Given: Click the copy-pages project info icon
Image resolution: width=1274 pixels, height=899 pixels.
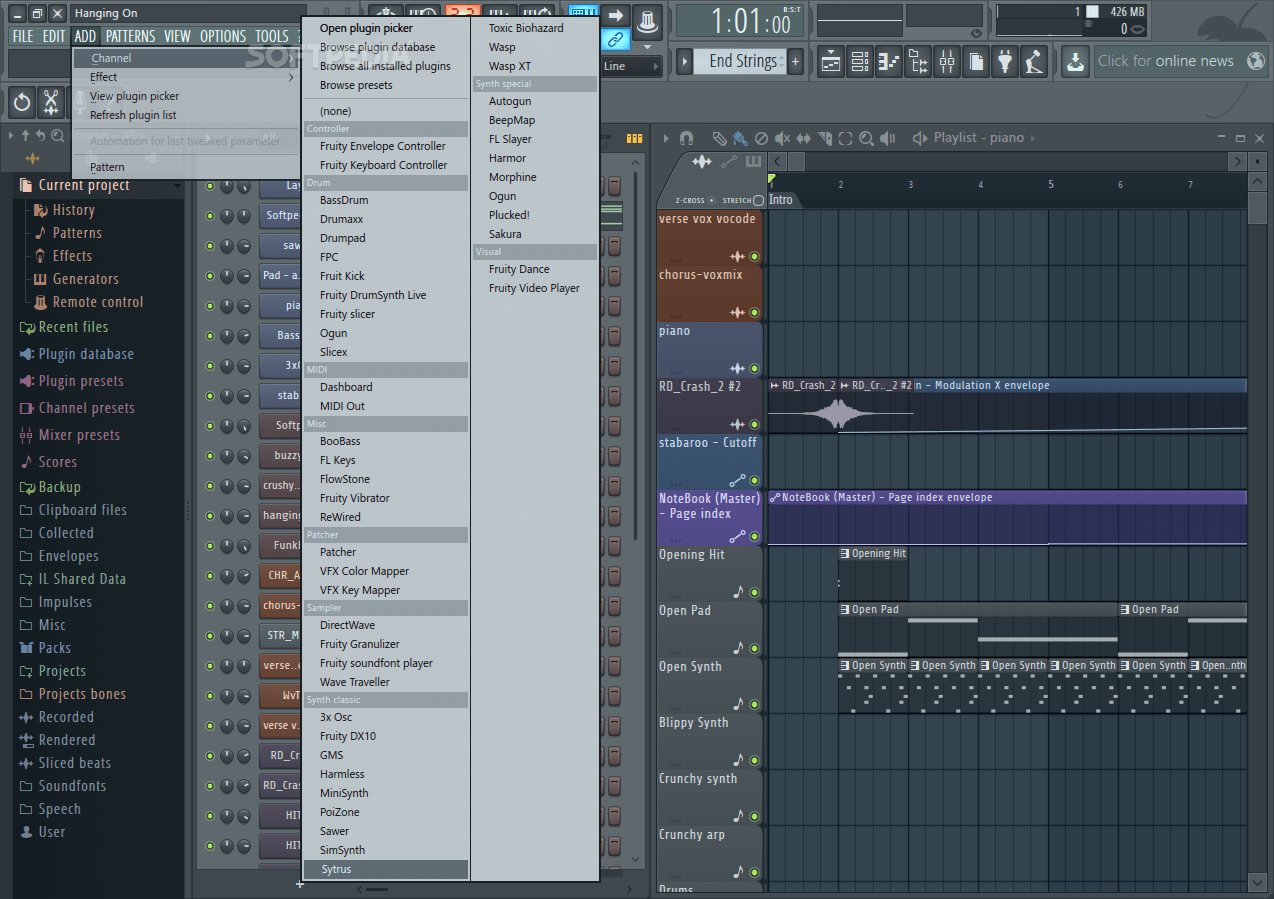Looking at the screenshot, I should point(976,62).
